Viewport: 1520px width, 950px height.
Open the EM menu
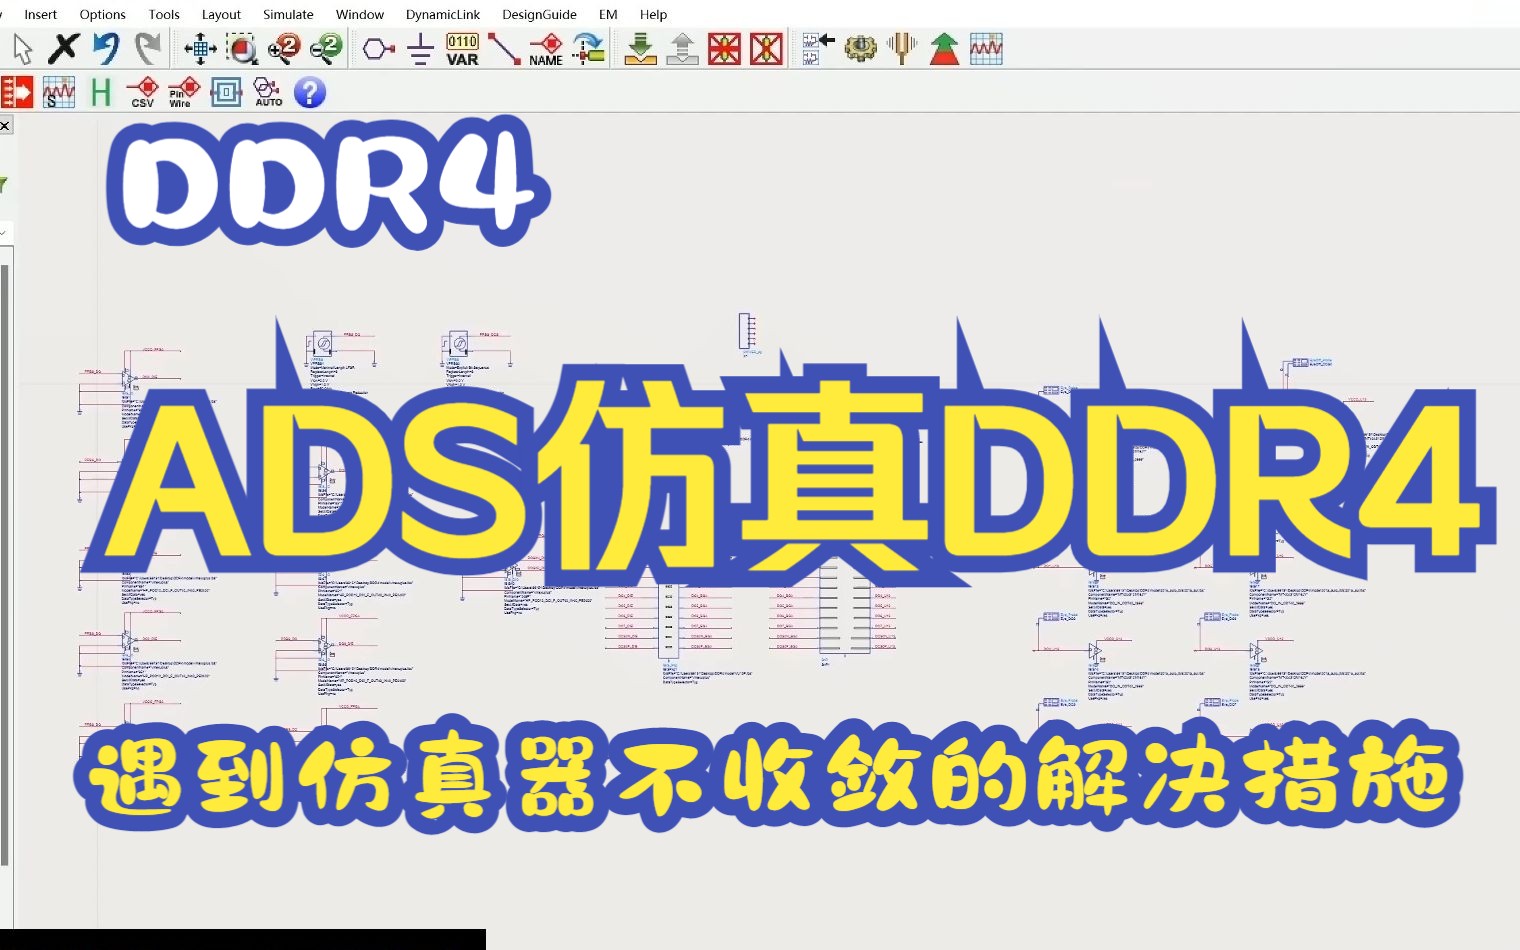click(607, 14)
